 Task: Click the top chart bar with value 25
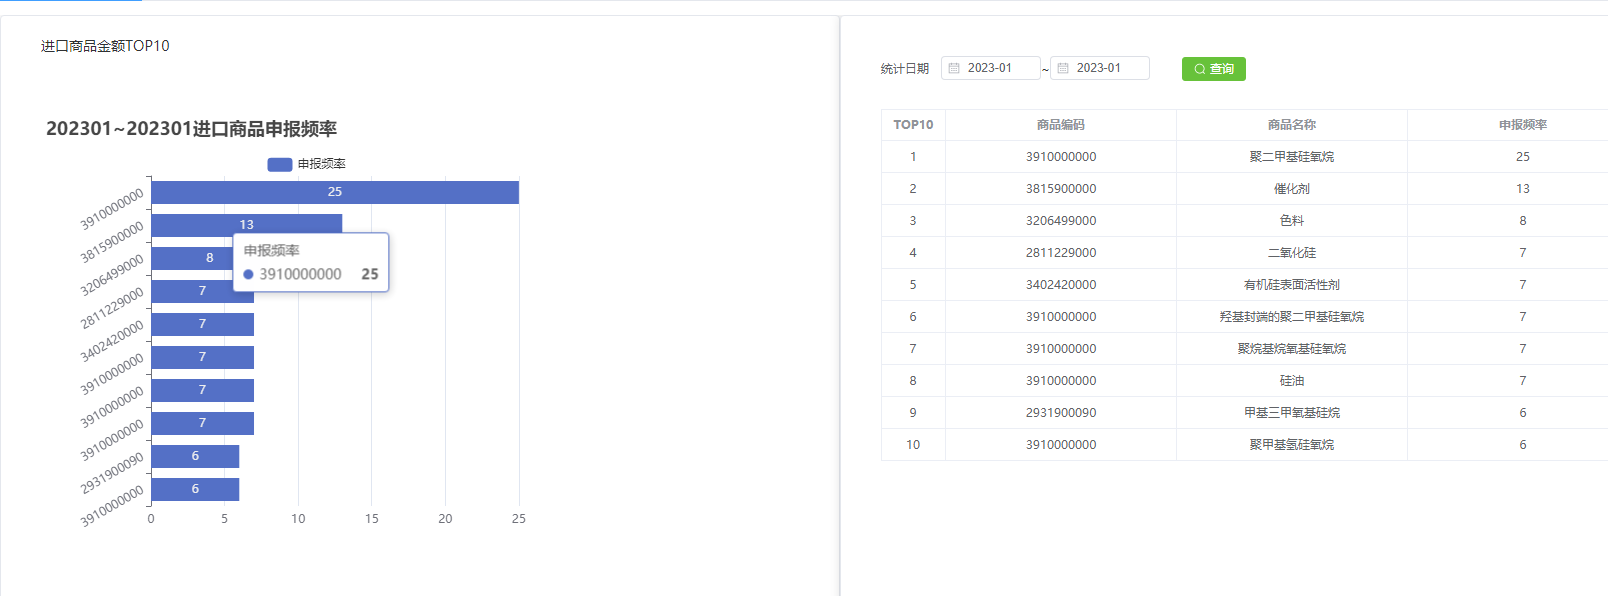335,192
